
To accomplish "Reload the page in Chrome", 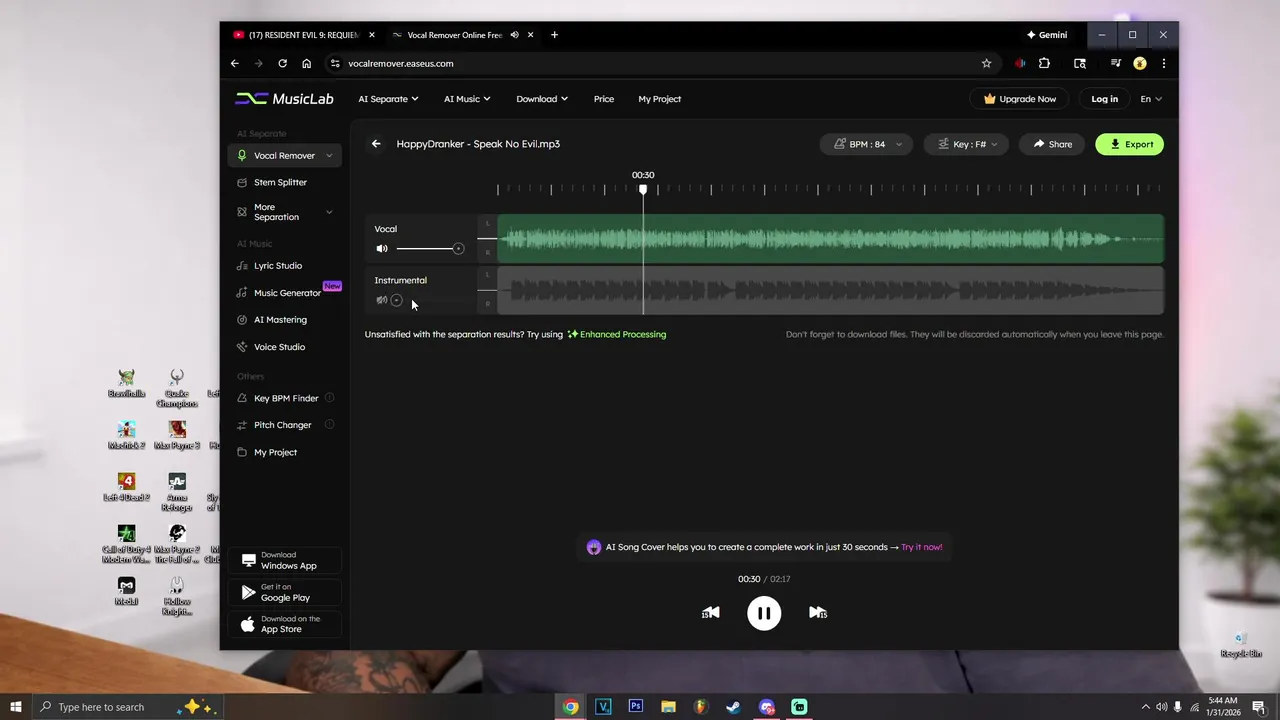I will point(282,63).
